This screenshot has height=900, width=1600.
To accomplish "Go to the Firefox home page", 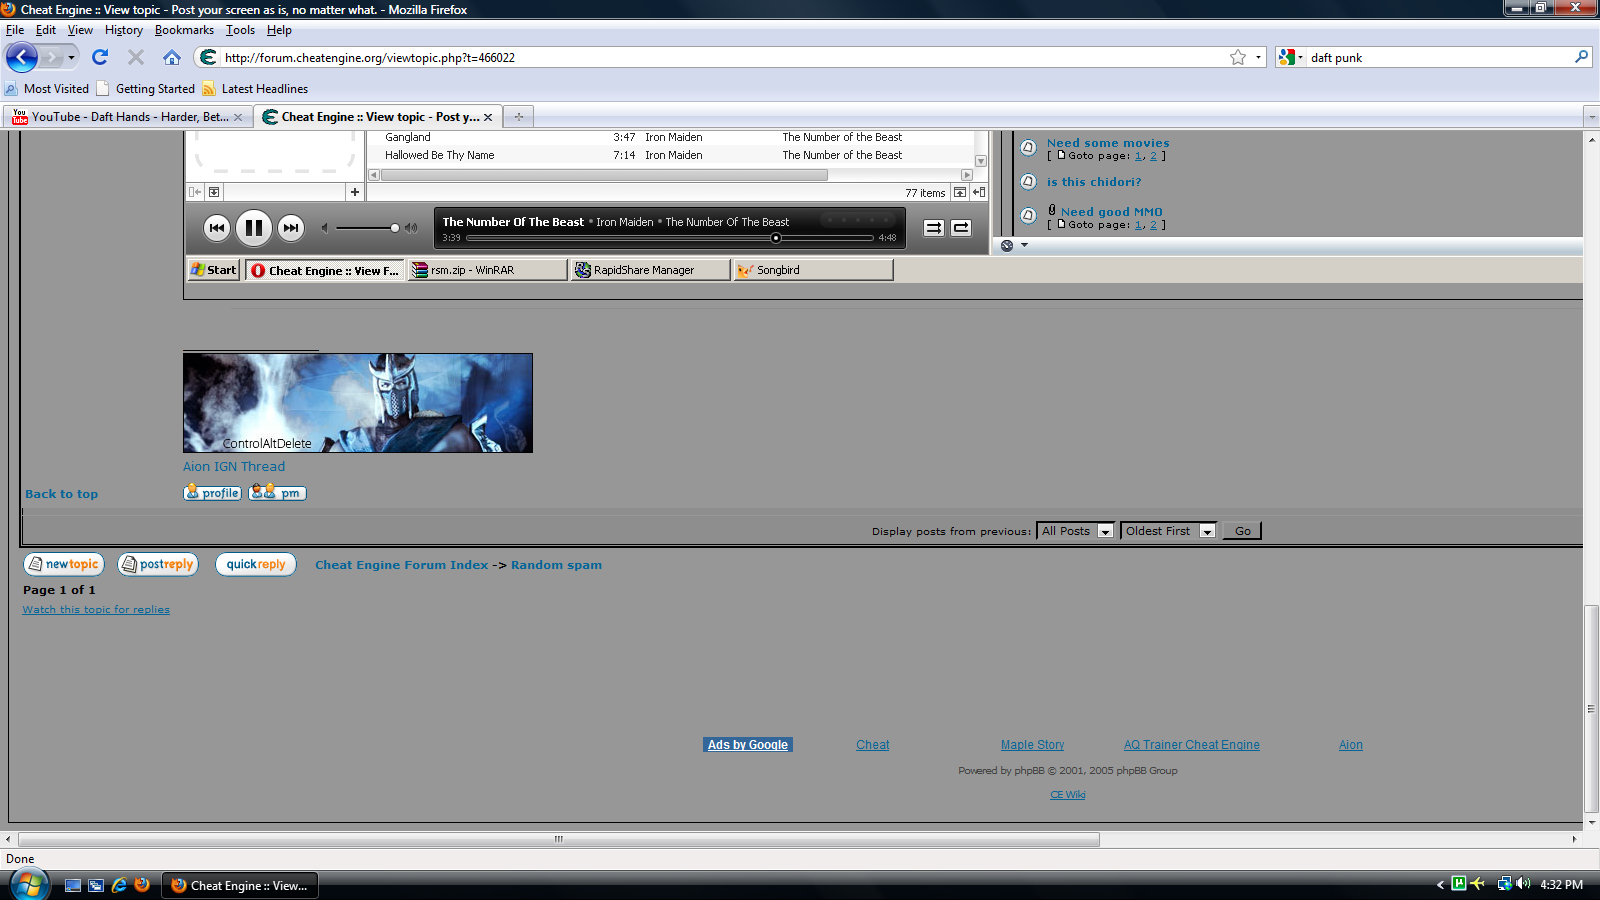I will (172, 57).
